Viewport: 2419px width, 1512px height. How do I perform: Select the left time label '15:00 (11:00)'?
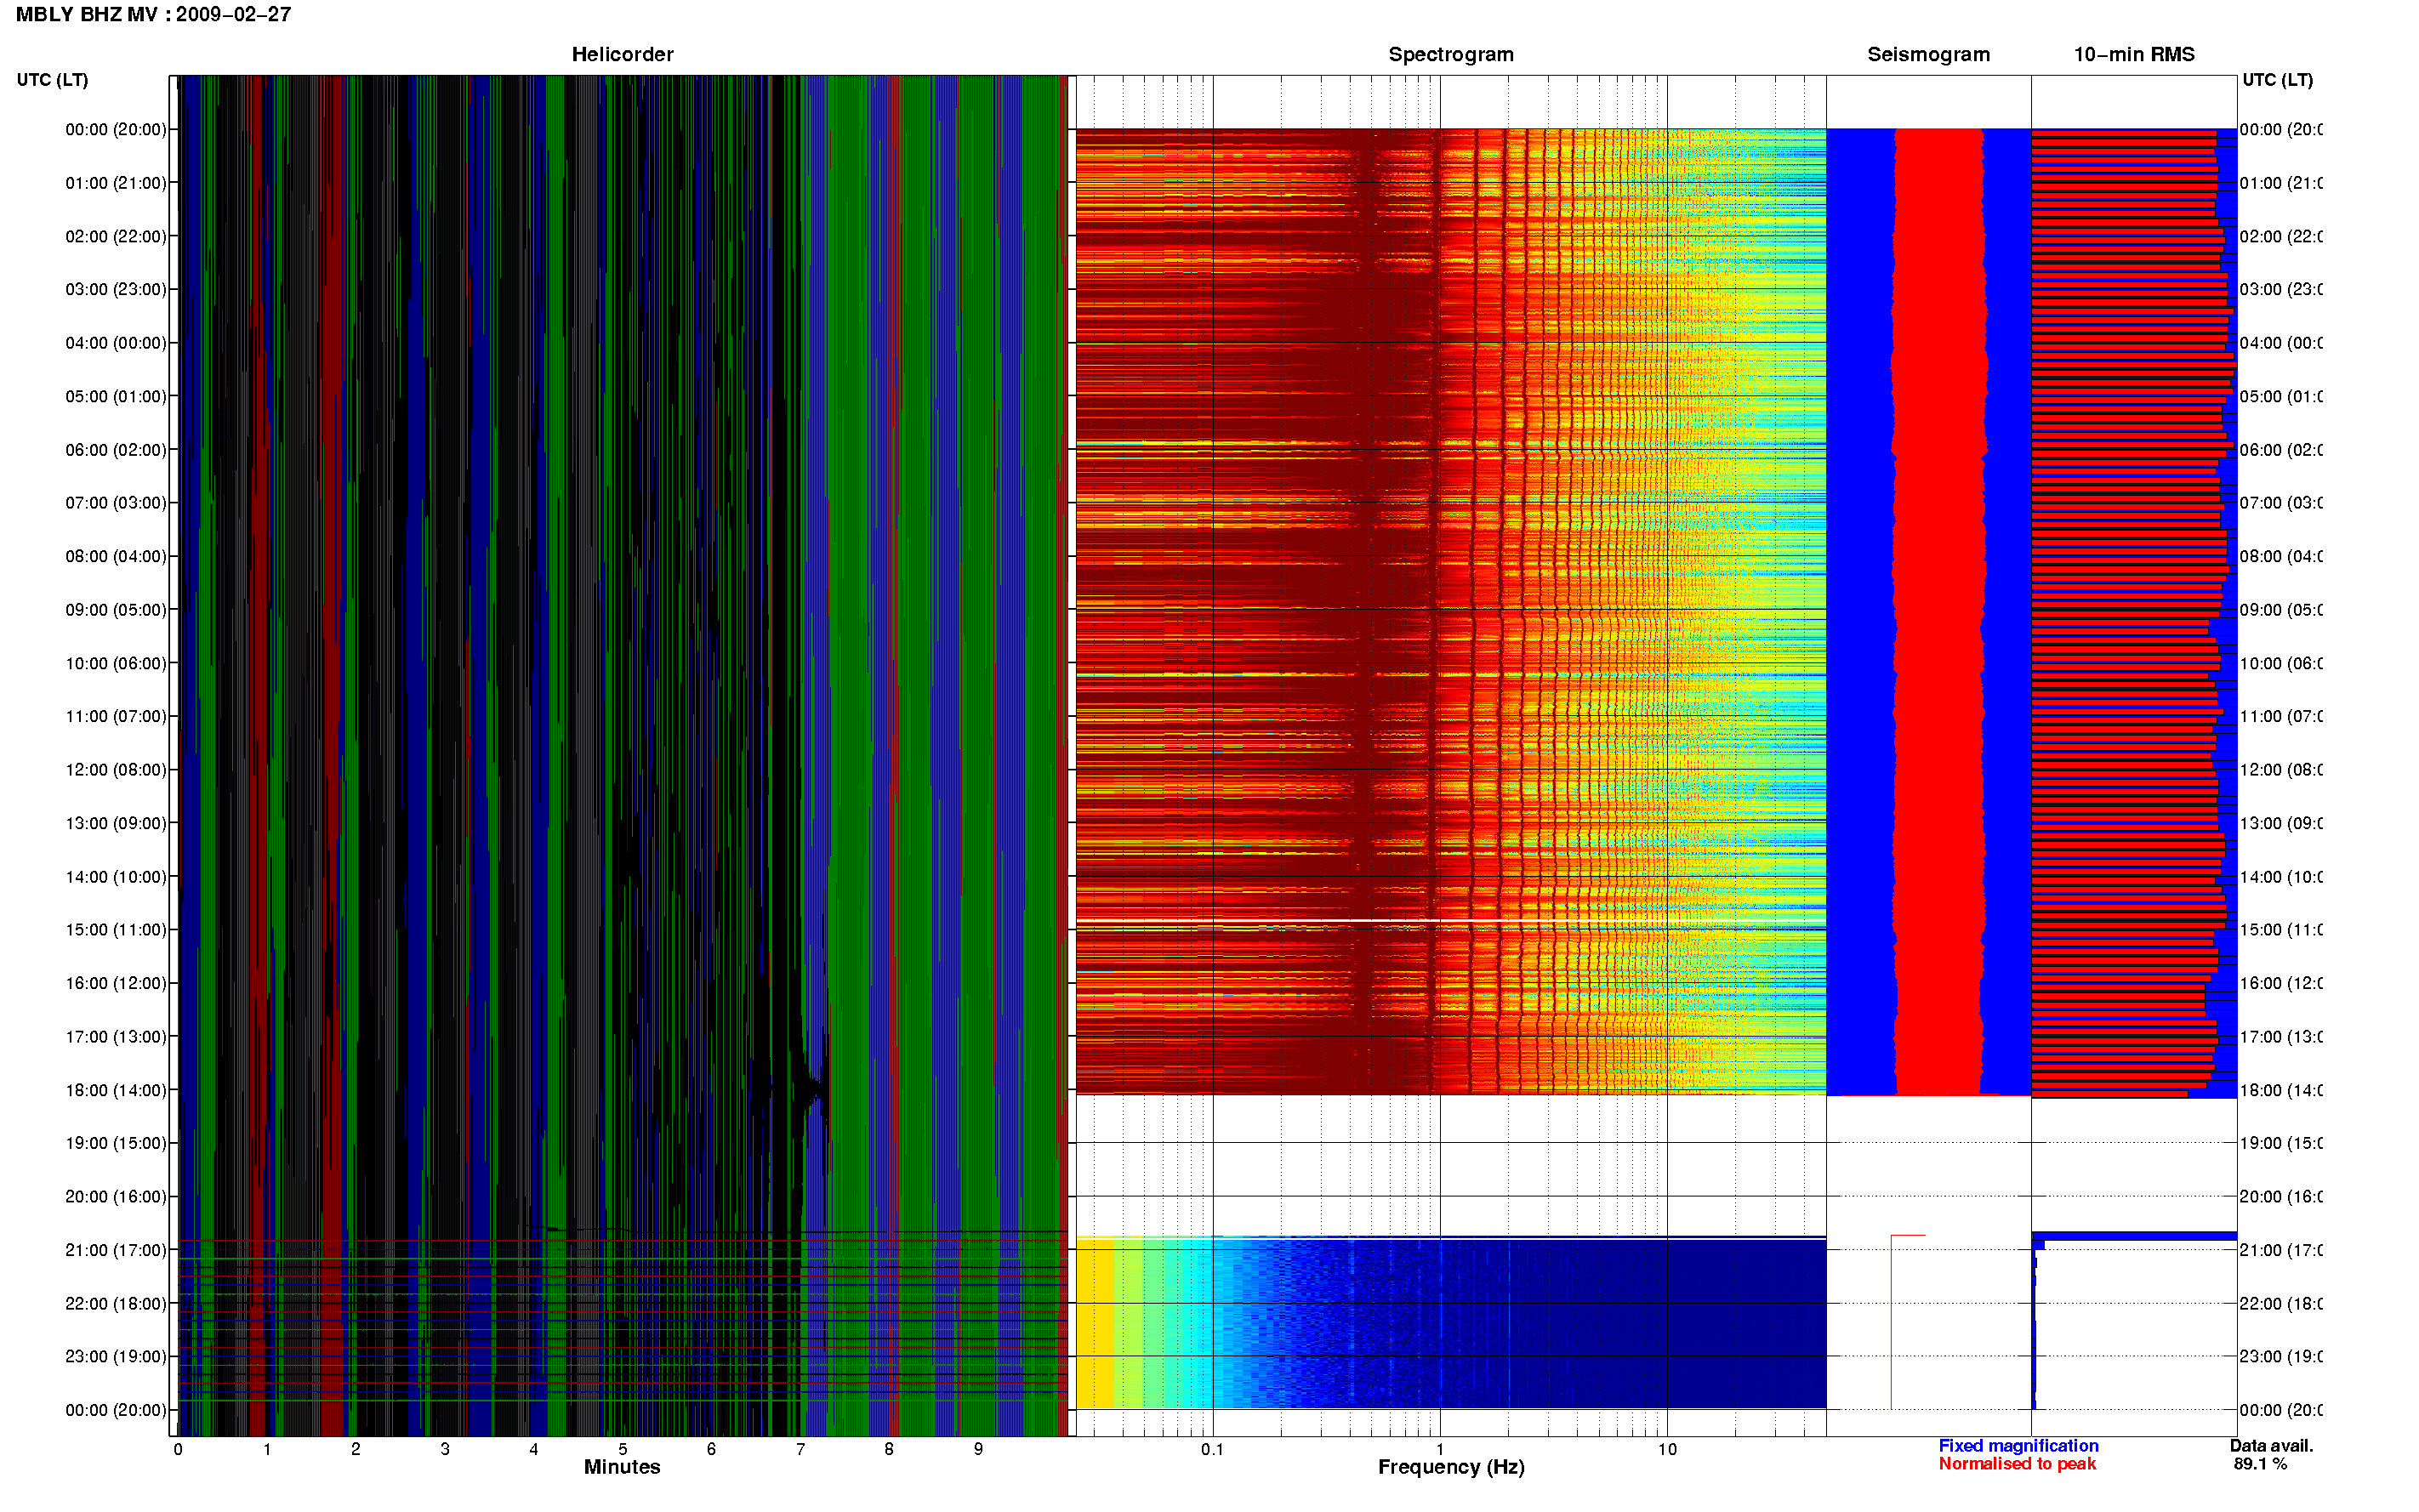pos(116,930)
